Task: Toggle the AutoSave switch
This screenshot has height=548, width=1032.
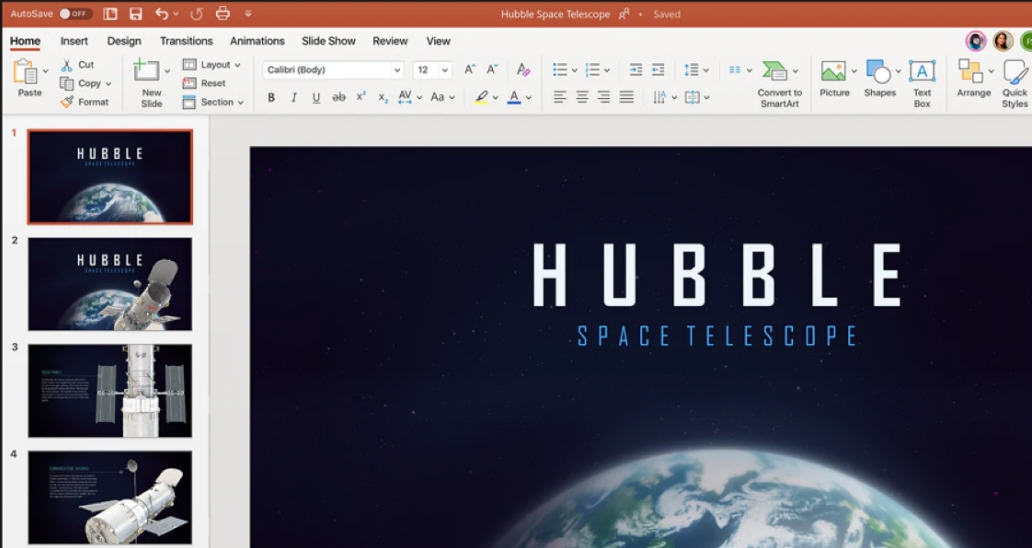Action: (75, 14)
